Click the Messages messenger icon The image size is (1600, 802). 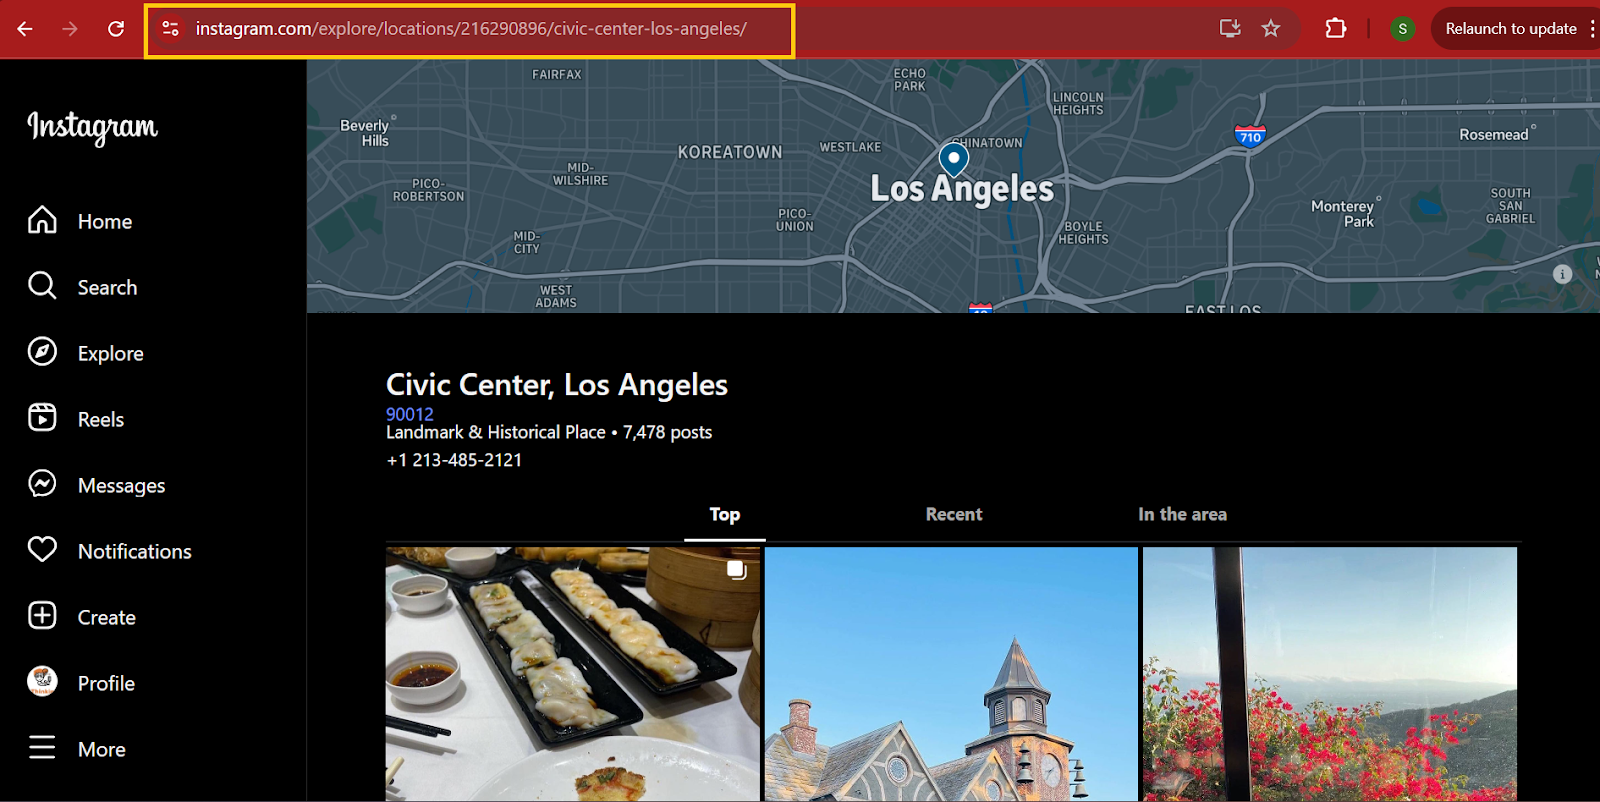pos(42,484)
